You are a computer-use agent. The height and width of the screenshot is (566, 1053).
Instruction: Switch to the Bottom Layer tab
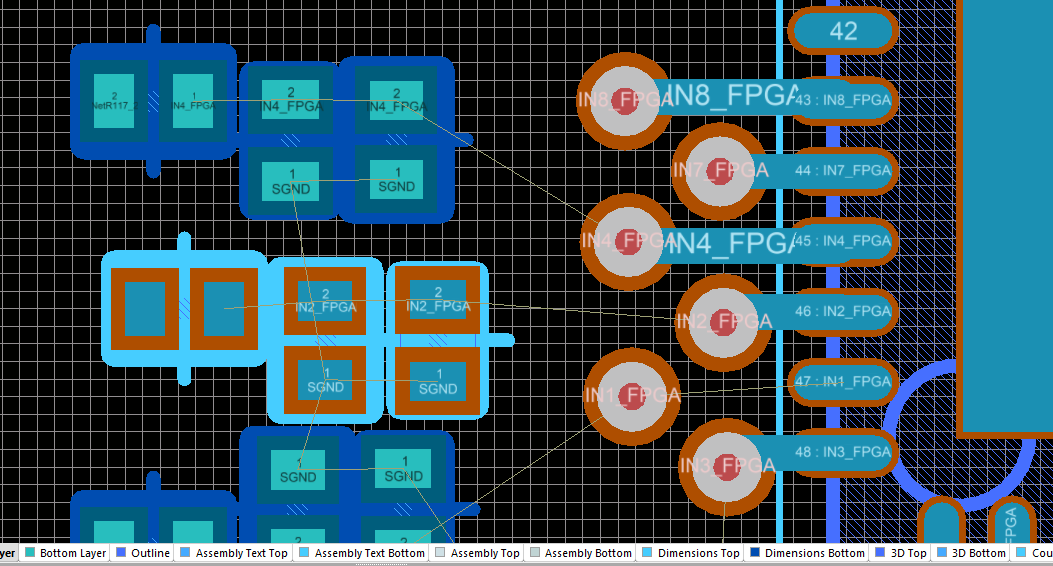(x=65, y=553)
